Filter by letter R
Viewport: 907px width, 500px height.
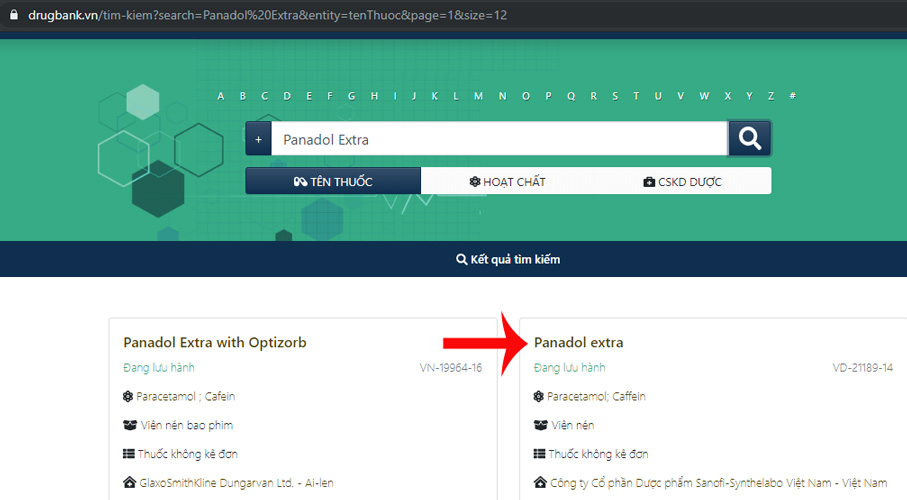(x=593, y=96)
